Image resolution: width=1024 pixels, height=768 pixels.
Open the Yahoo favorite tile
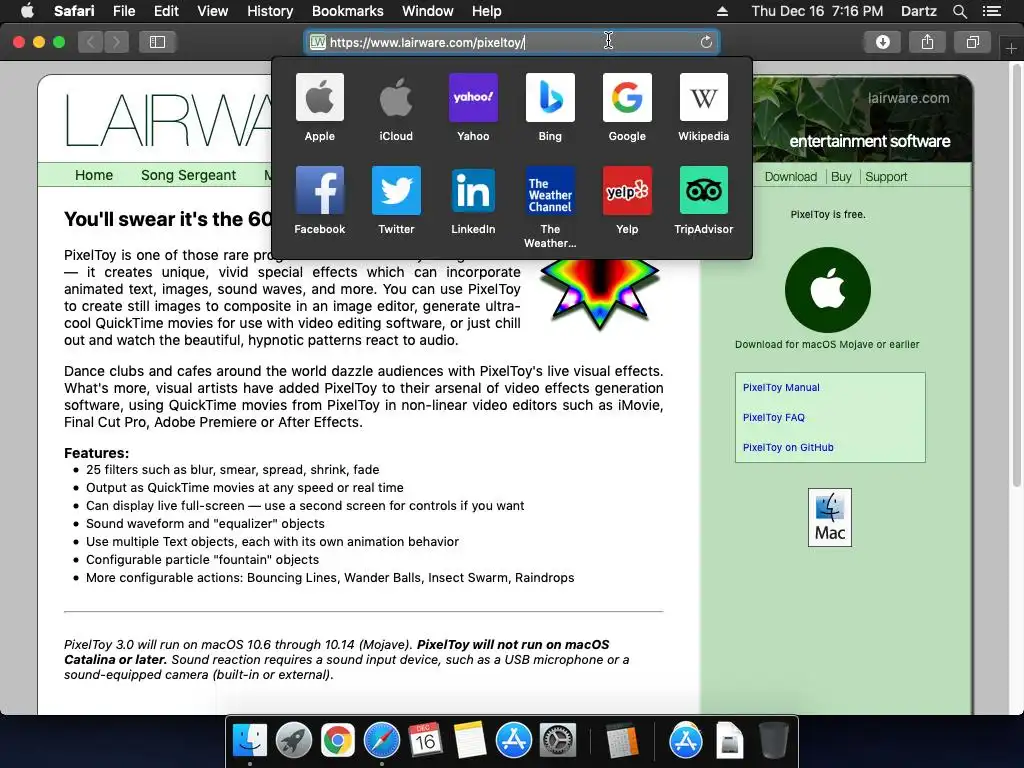click(x=473, y=98)
